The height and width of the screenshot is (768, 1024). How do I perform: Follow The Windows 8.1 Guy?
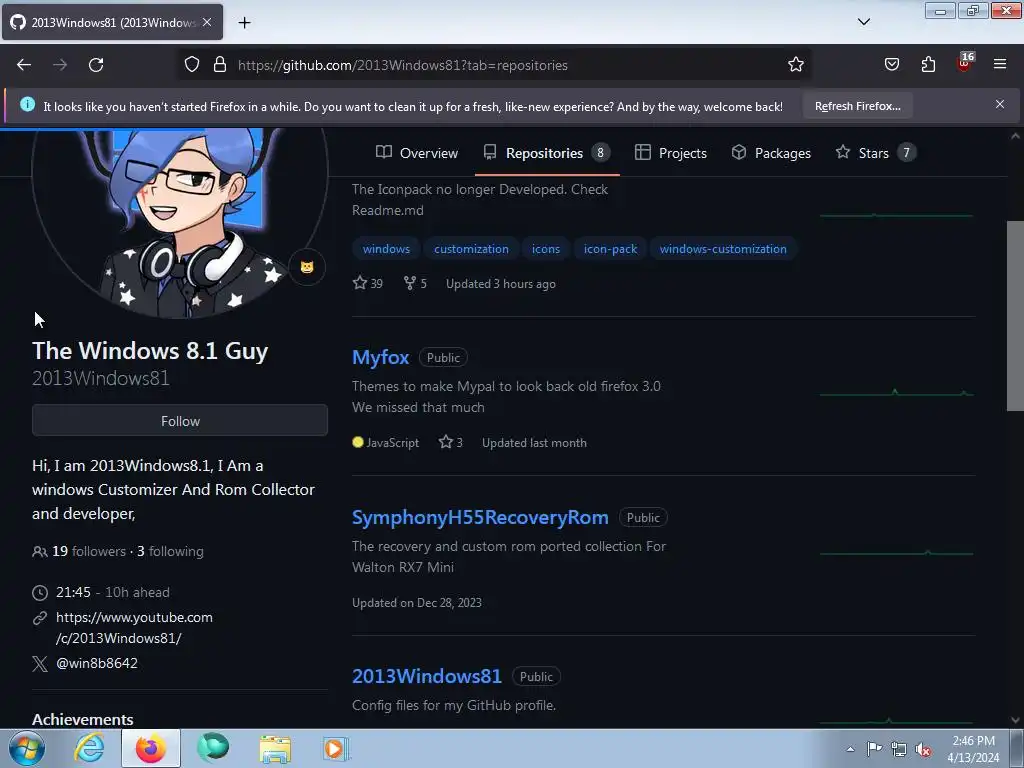[180, 421]
